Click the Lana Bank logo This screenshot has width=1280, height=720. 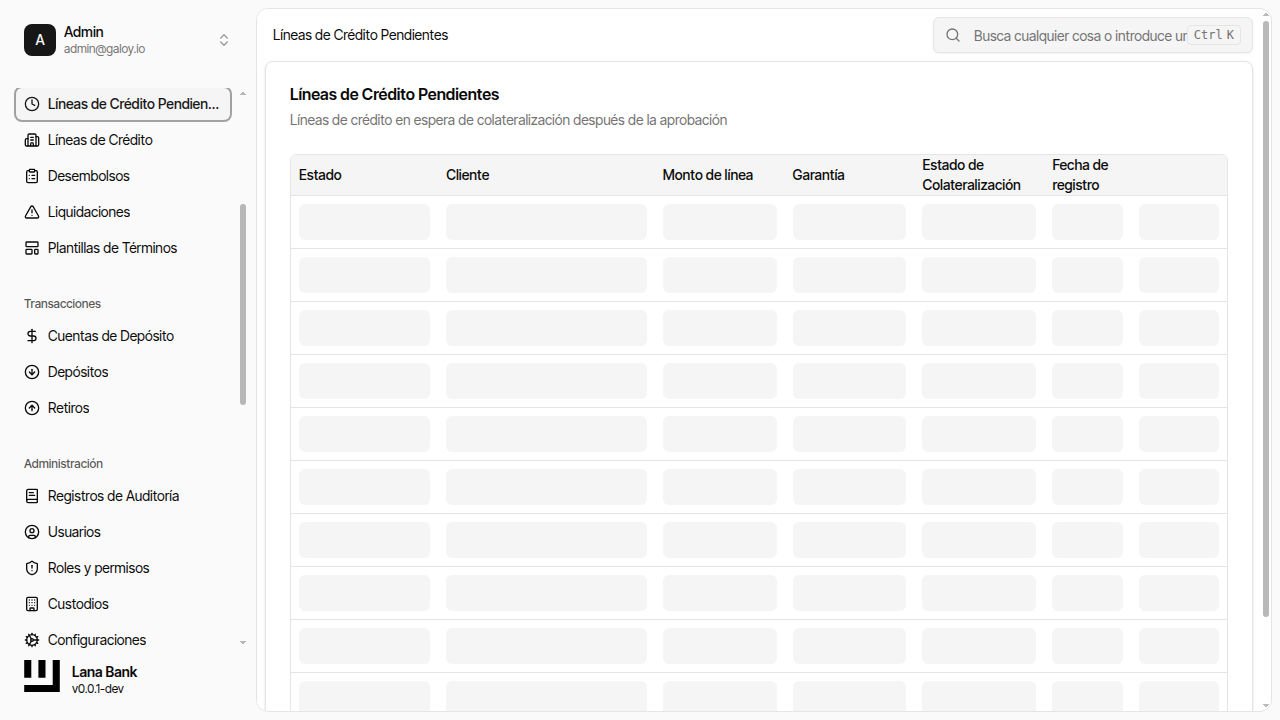[x=42, y=676]
